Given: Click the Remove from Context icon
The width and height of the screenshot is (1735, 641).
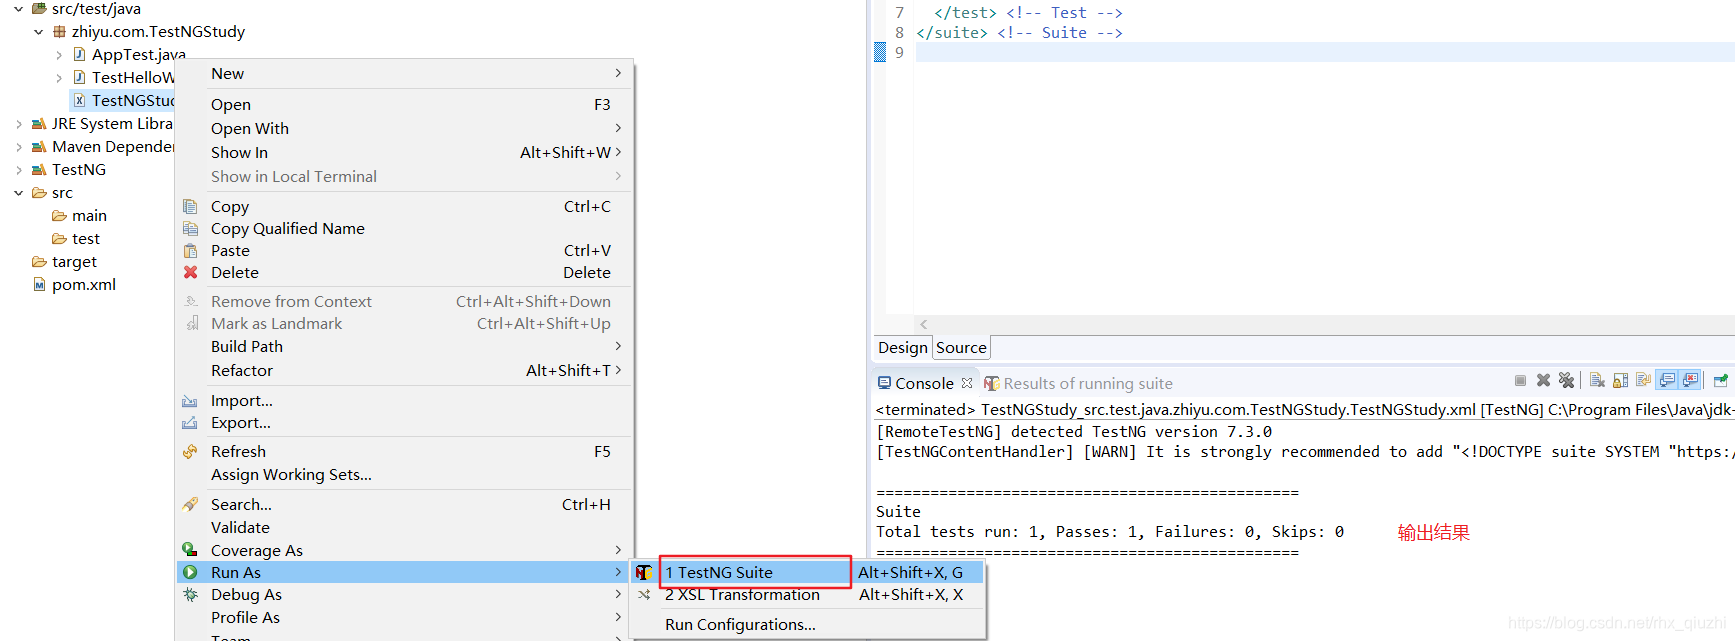Looking at the screenshot, I should pos(190,301).
